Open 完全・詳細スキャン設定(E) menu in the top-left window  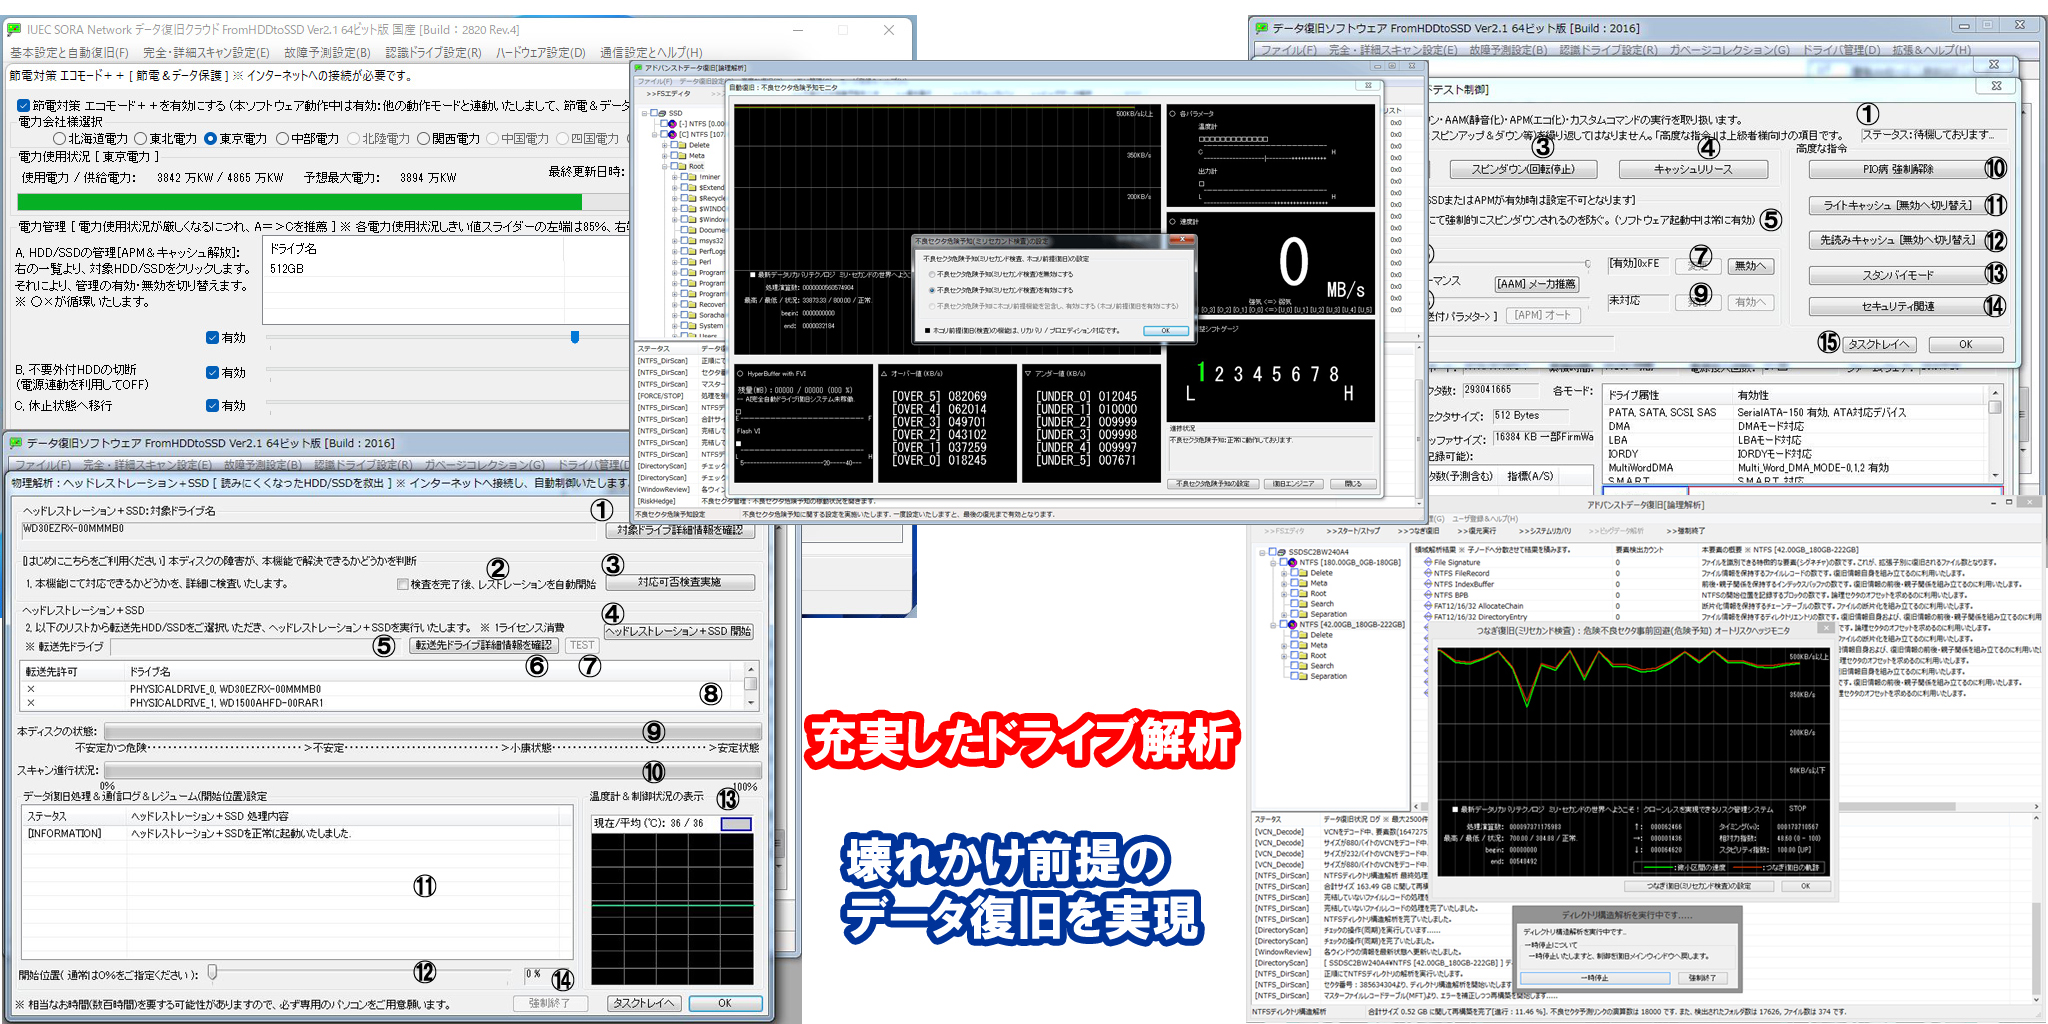pos(206,53)
